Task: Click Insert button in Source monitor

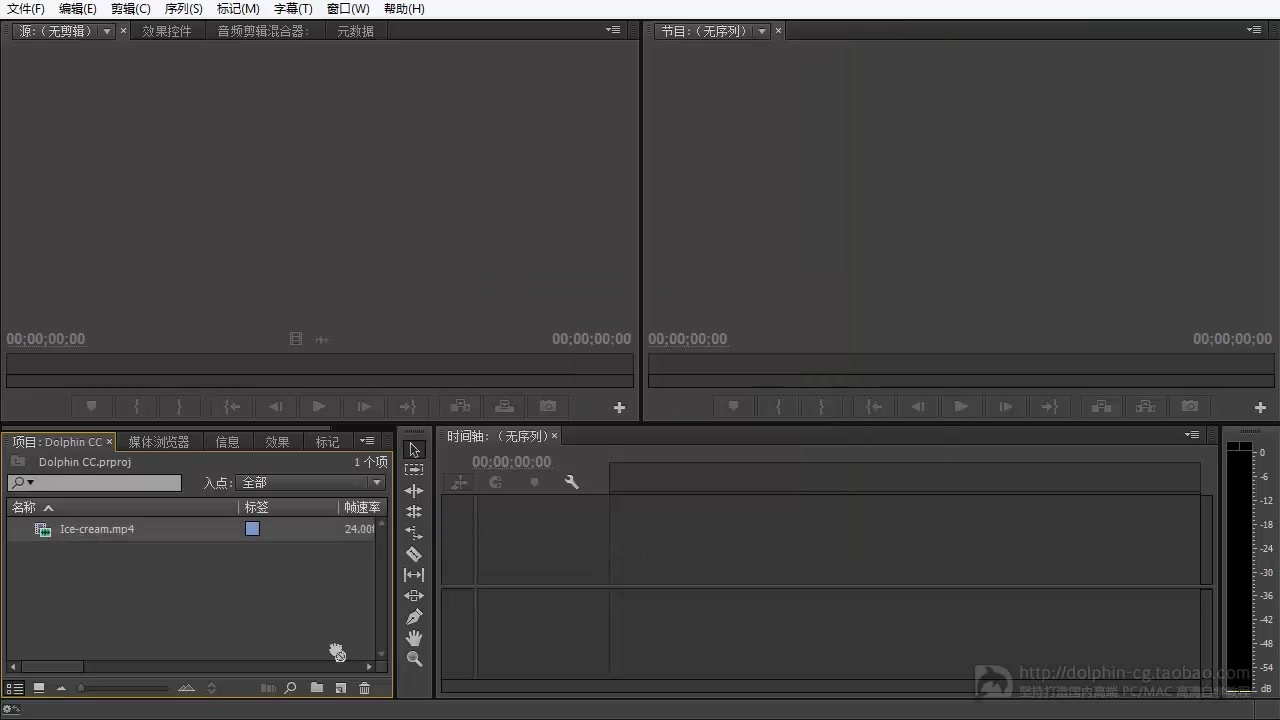Action: click(x=460, y=407)
